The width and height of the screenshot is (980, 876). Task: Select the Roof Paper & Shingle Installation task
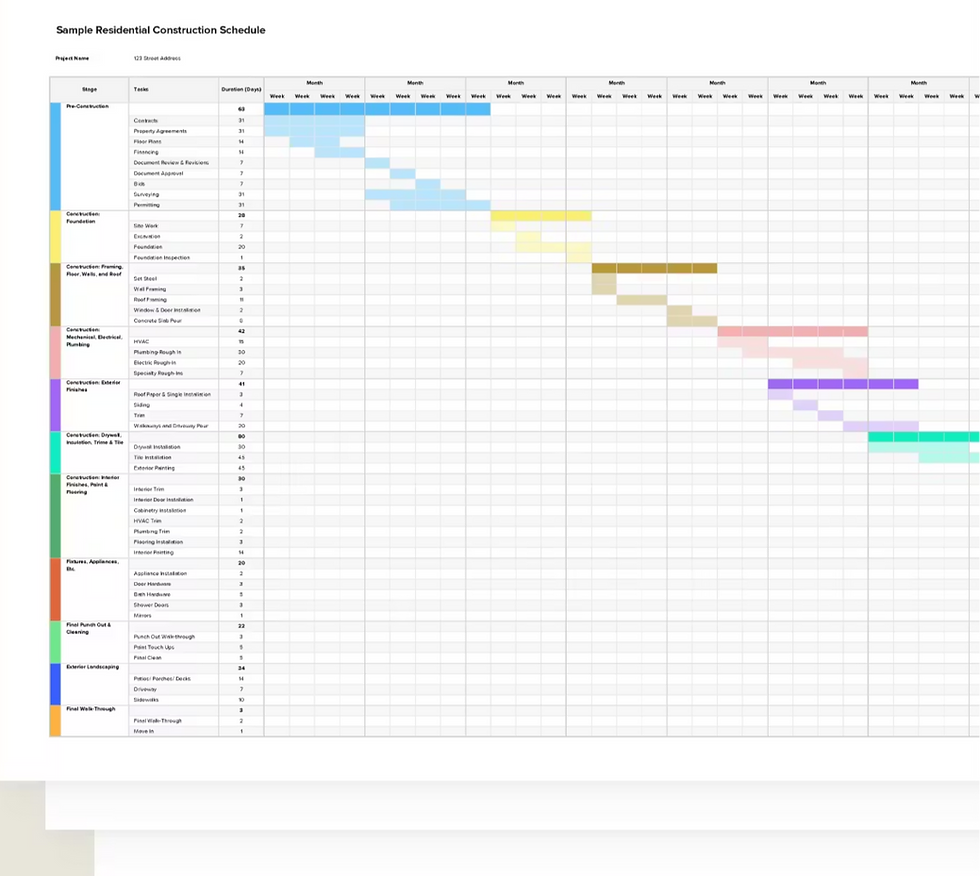172,394
